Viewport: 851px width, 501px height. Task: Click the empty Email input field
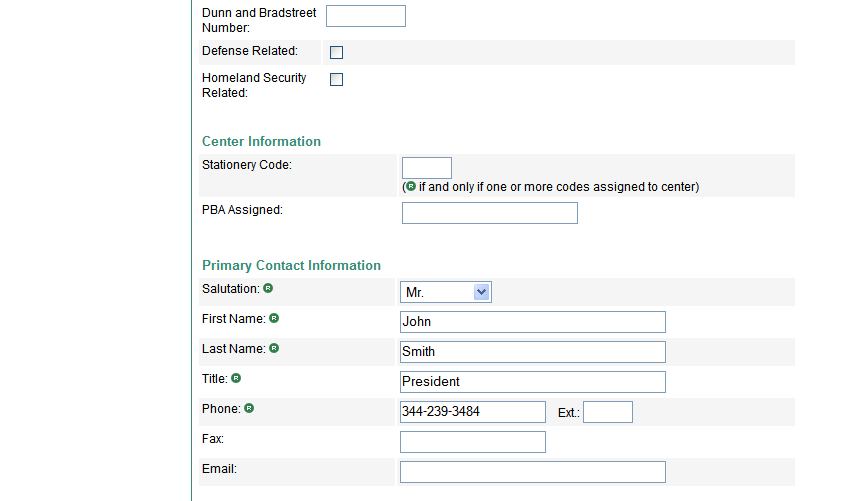[x=533, y=472]
